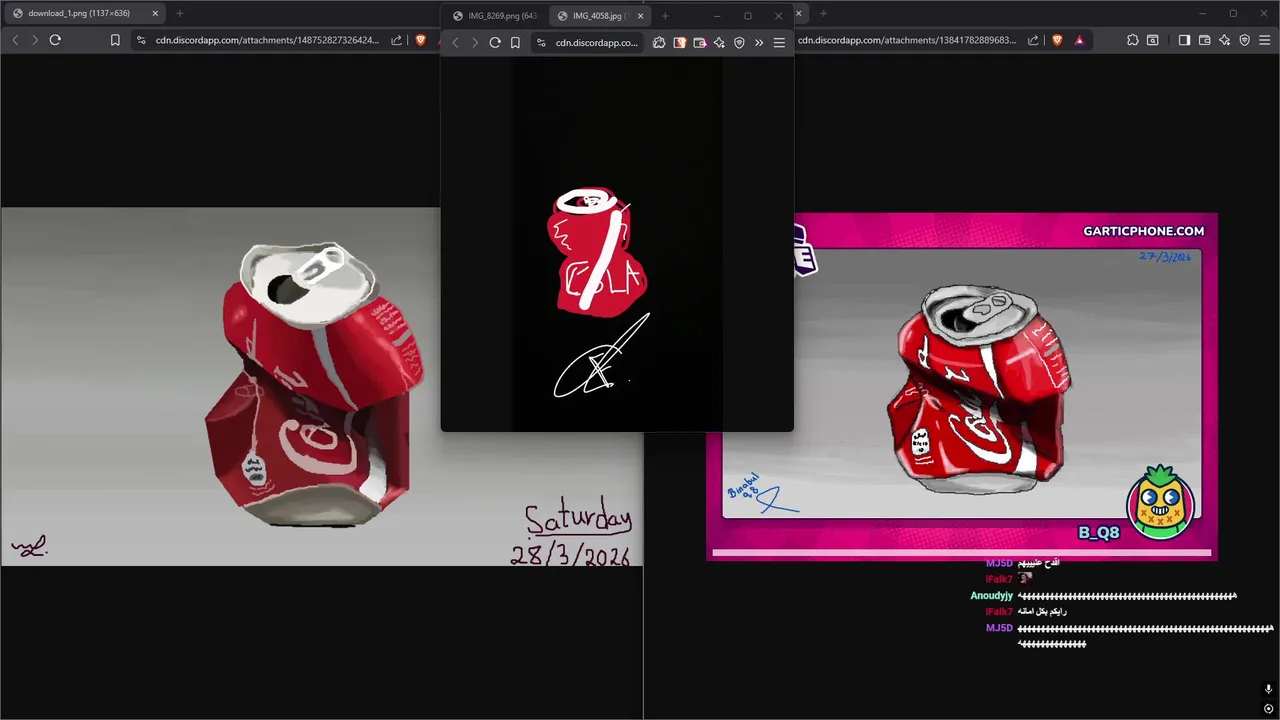Go back in middle browser window
The height and width of the screenshot is (720, 1280).
pos(455,43)
